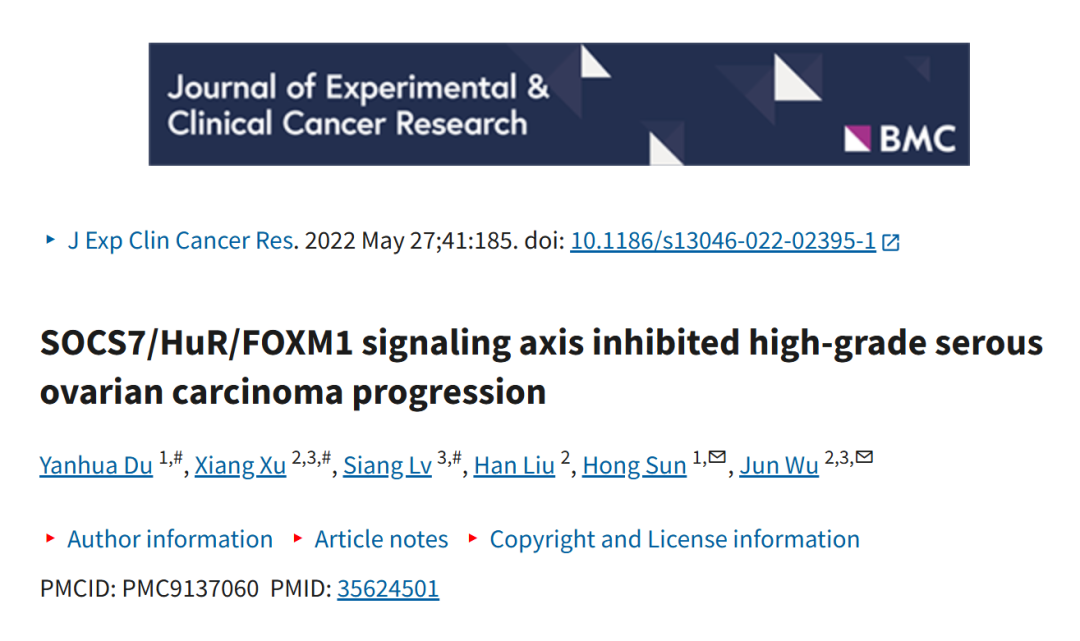The image size is (1080, 641).
Task: Open the DOI link 10.1186/s13046-022-02395-1
Action: (x=723, y=240)
